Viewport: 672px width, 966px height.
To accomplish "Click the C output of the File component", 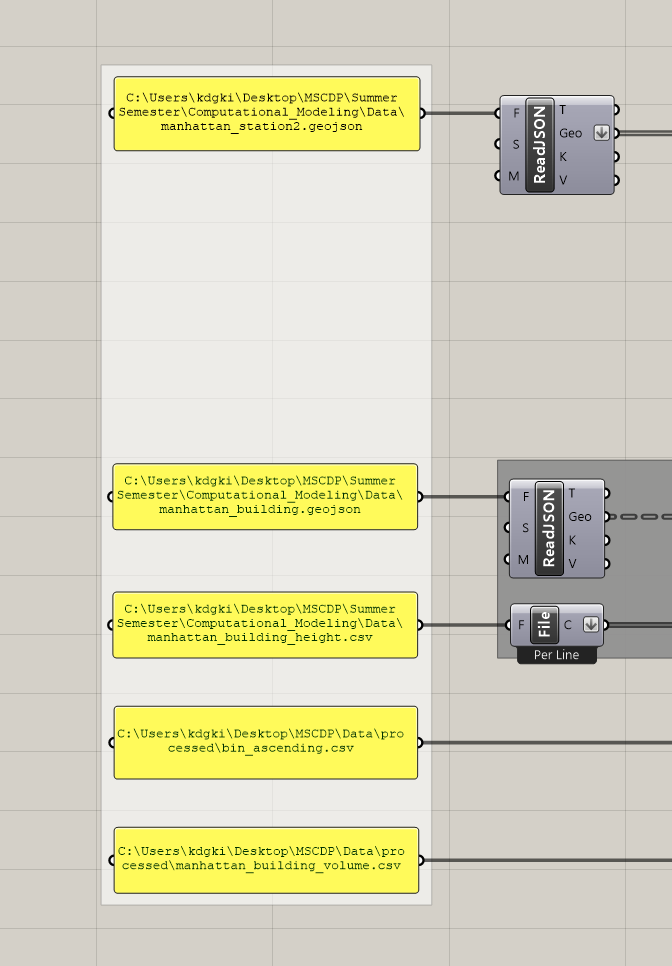I will (x=568, y=625).
